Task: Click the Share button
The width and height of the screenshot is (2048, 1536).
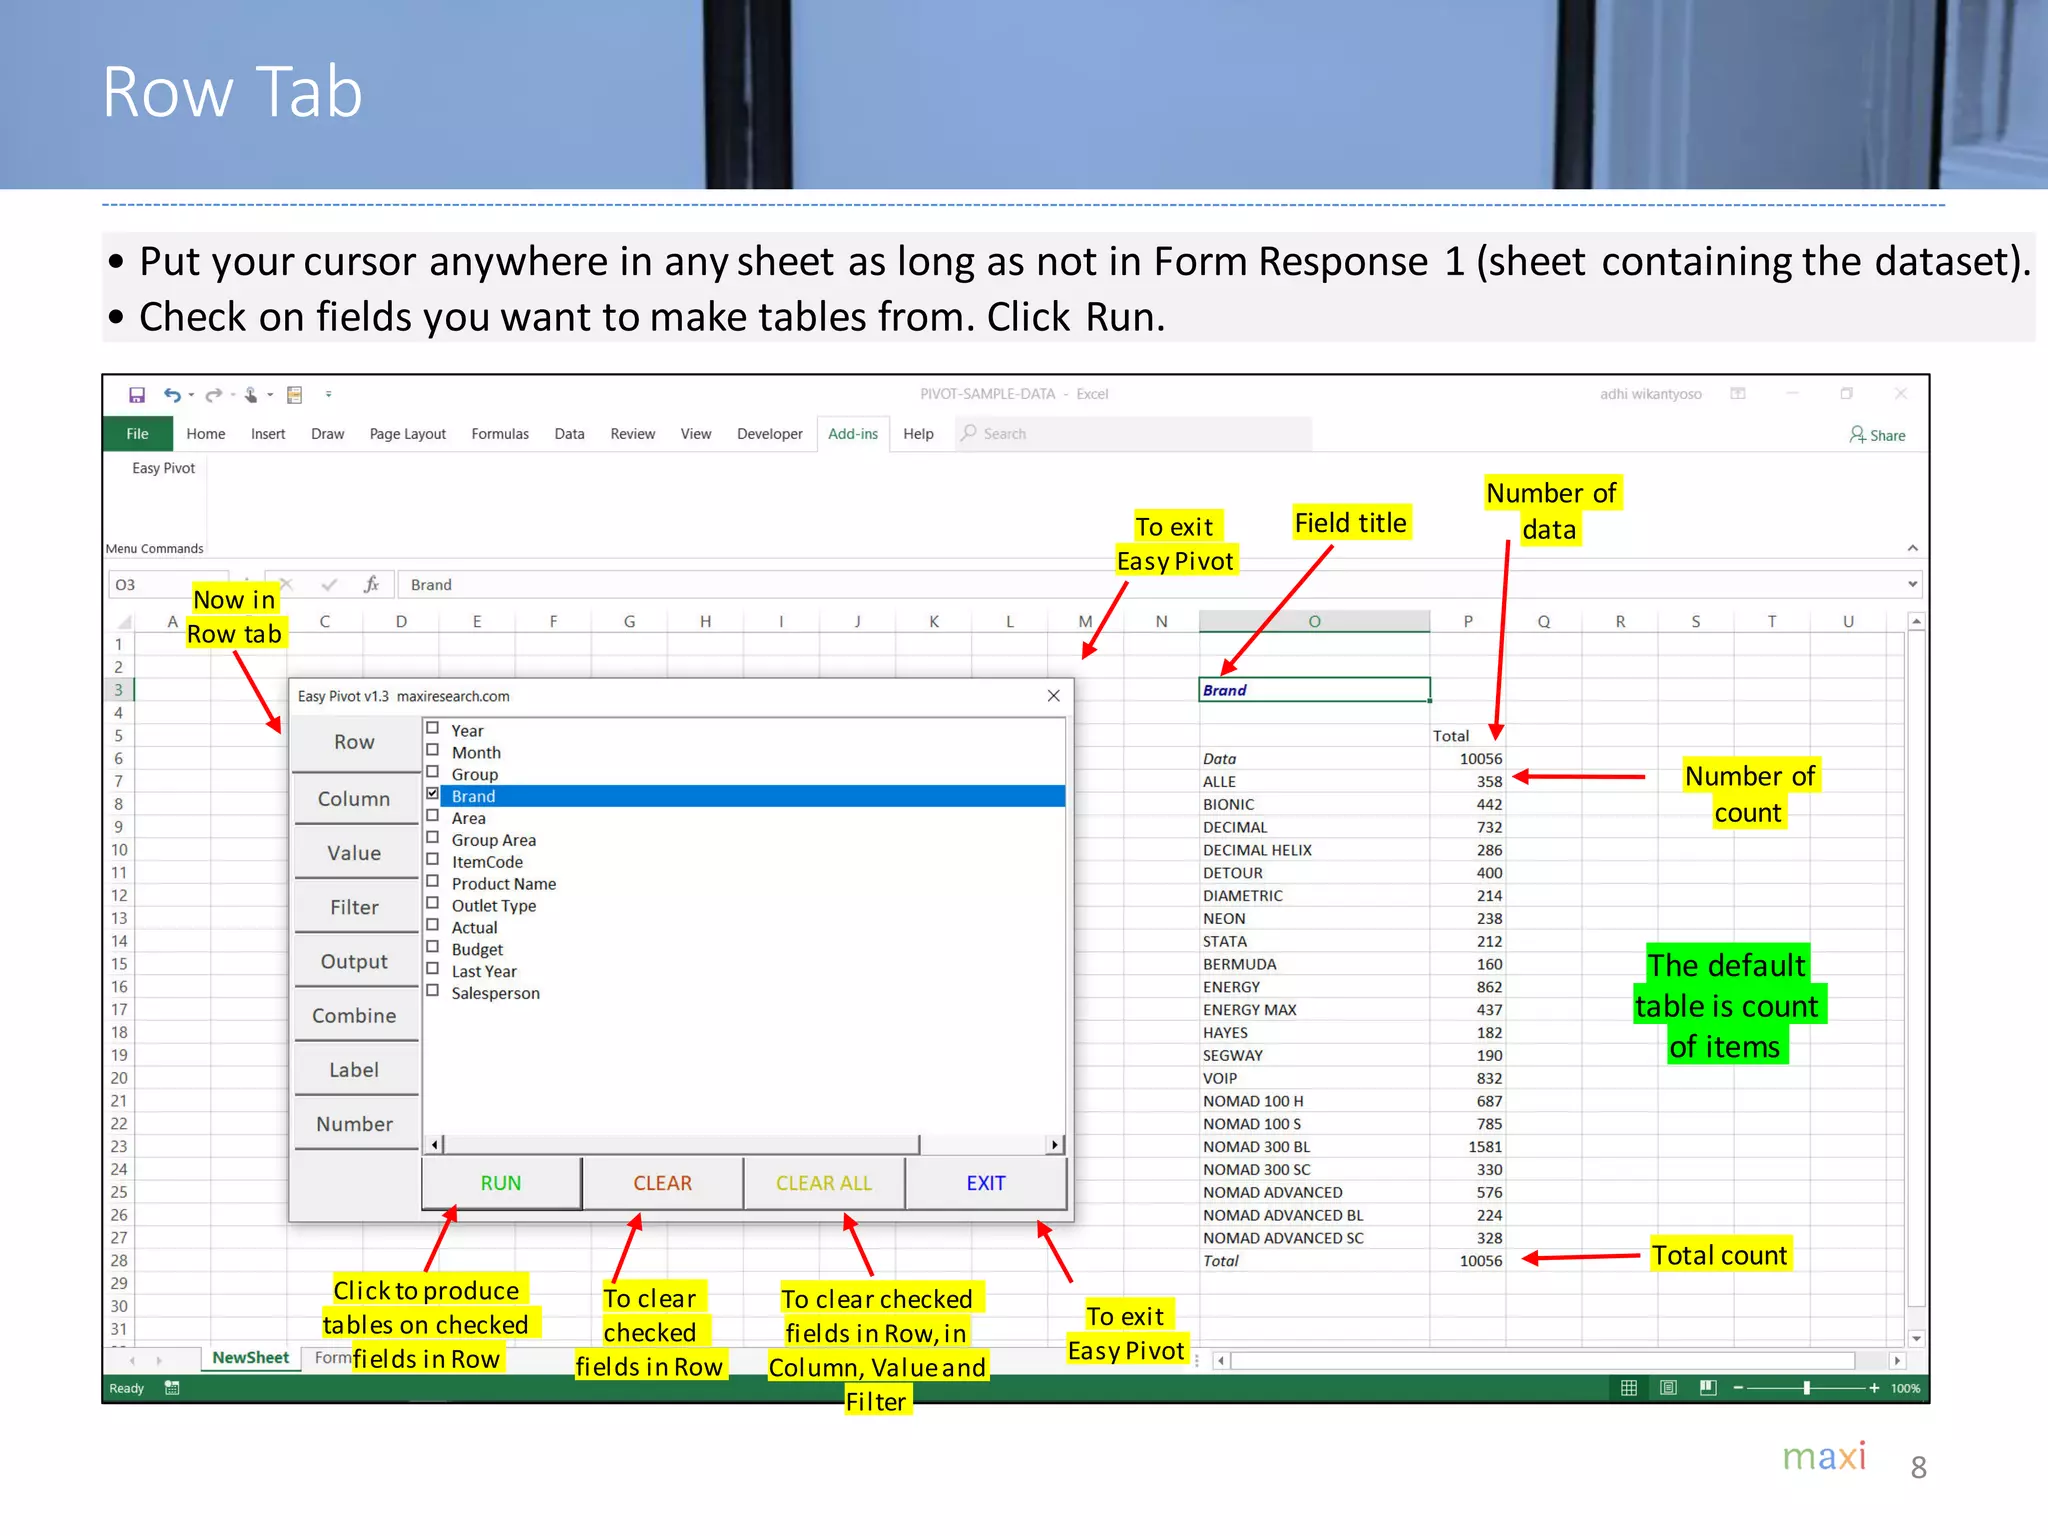Action: [1877, 435]
